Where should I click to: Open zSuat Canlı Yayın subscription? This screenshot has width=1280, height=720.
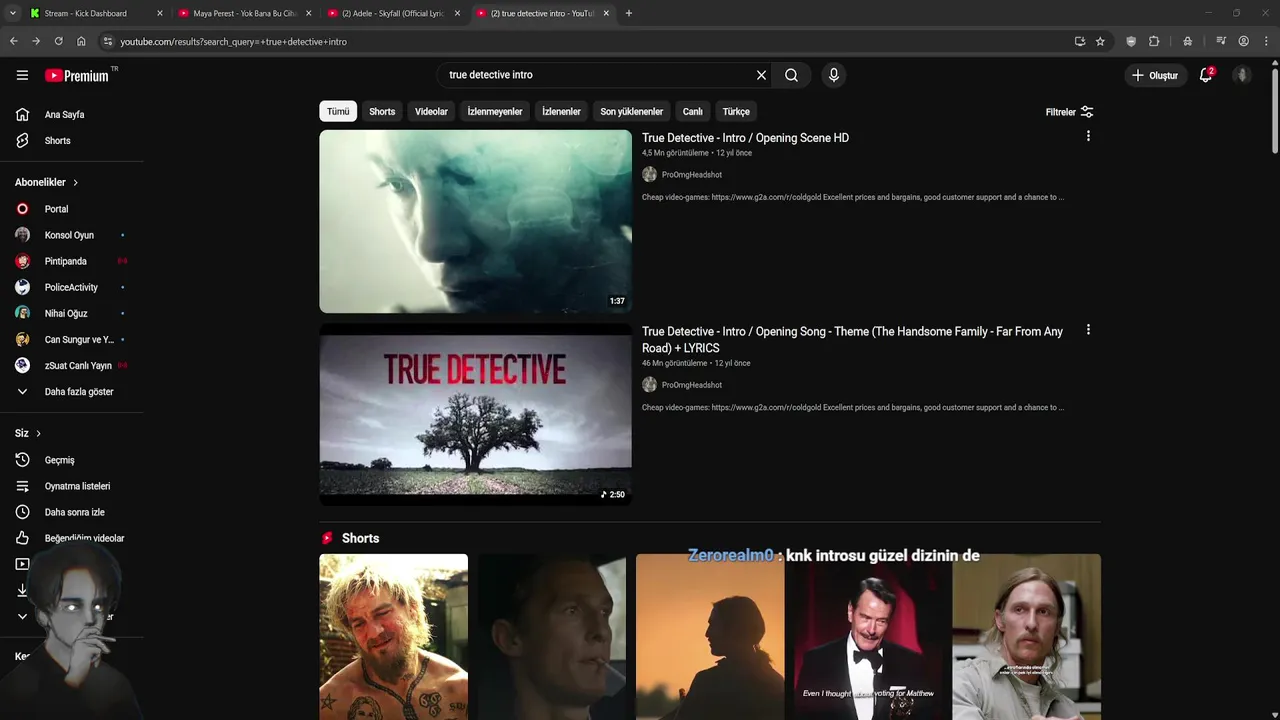coord(77,366)
